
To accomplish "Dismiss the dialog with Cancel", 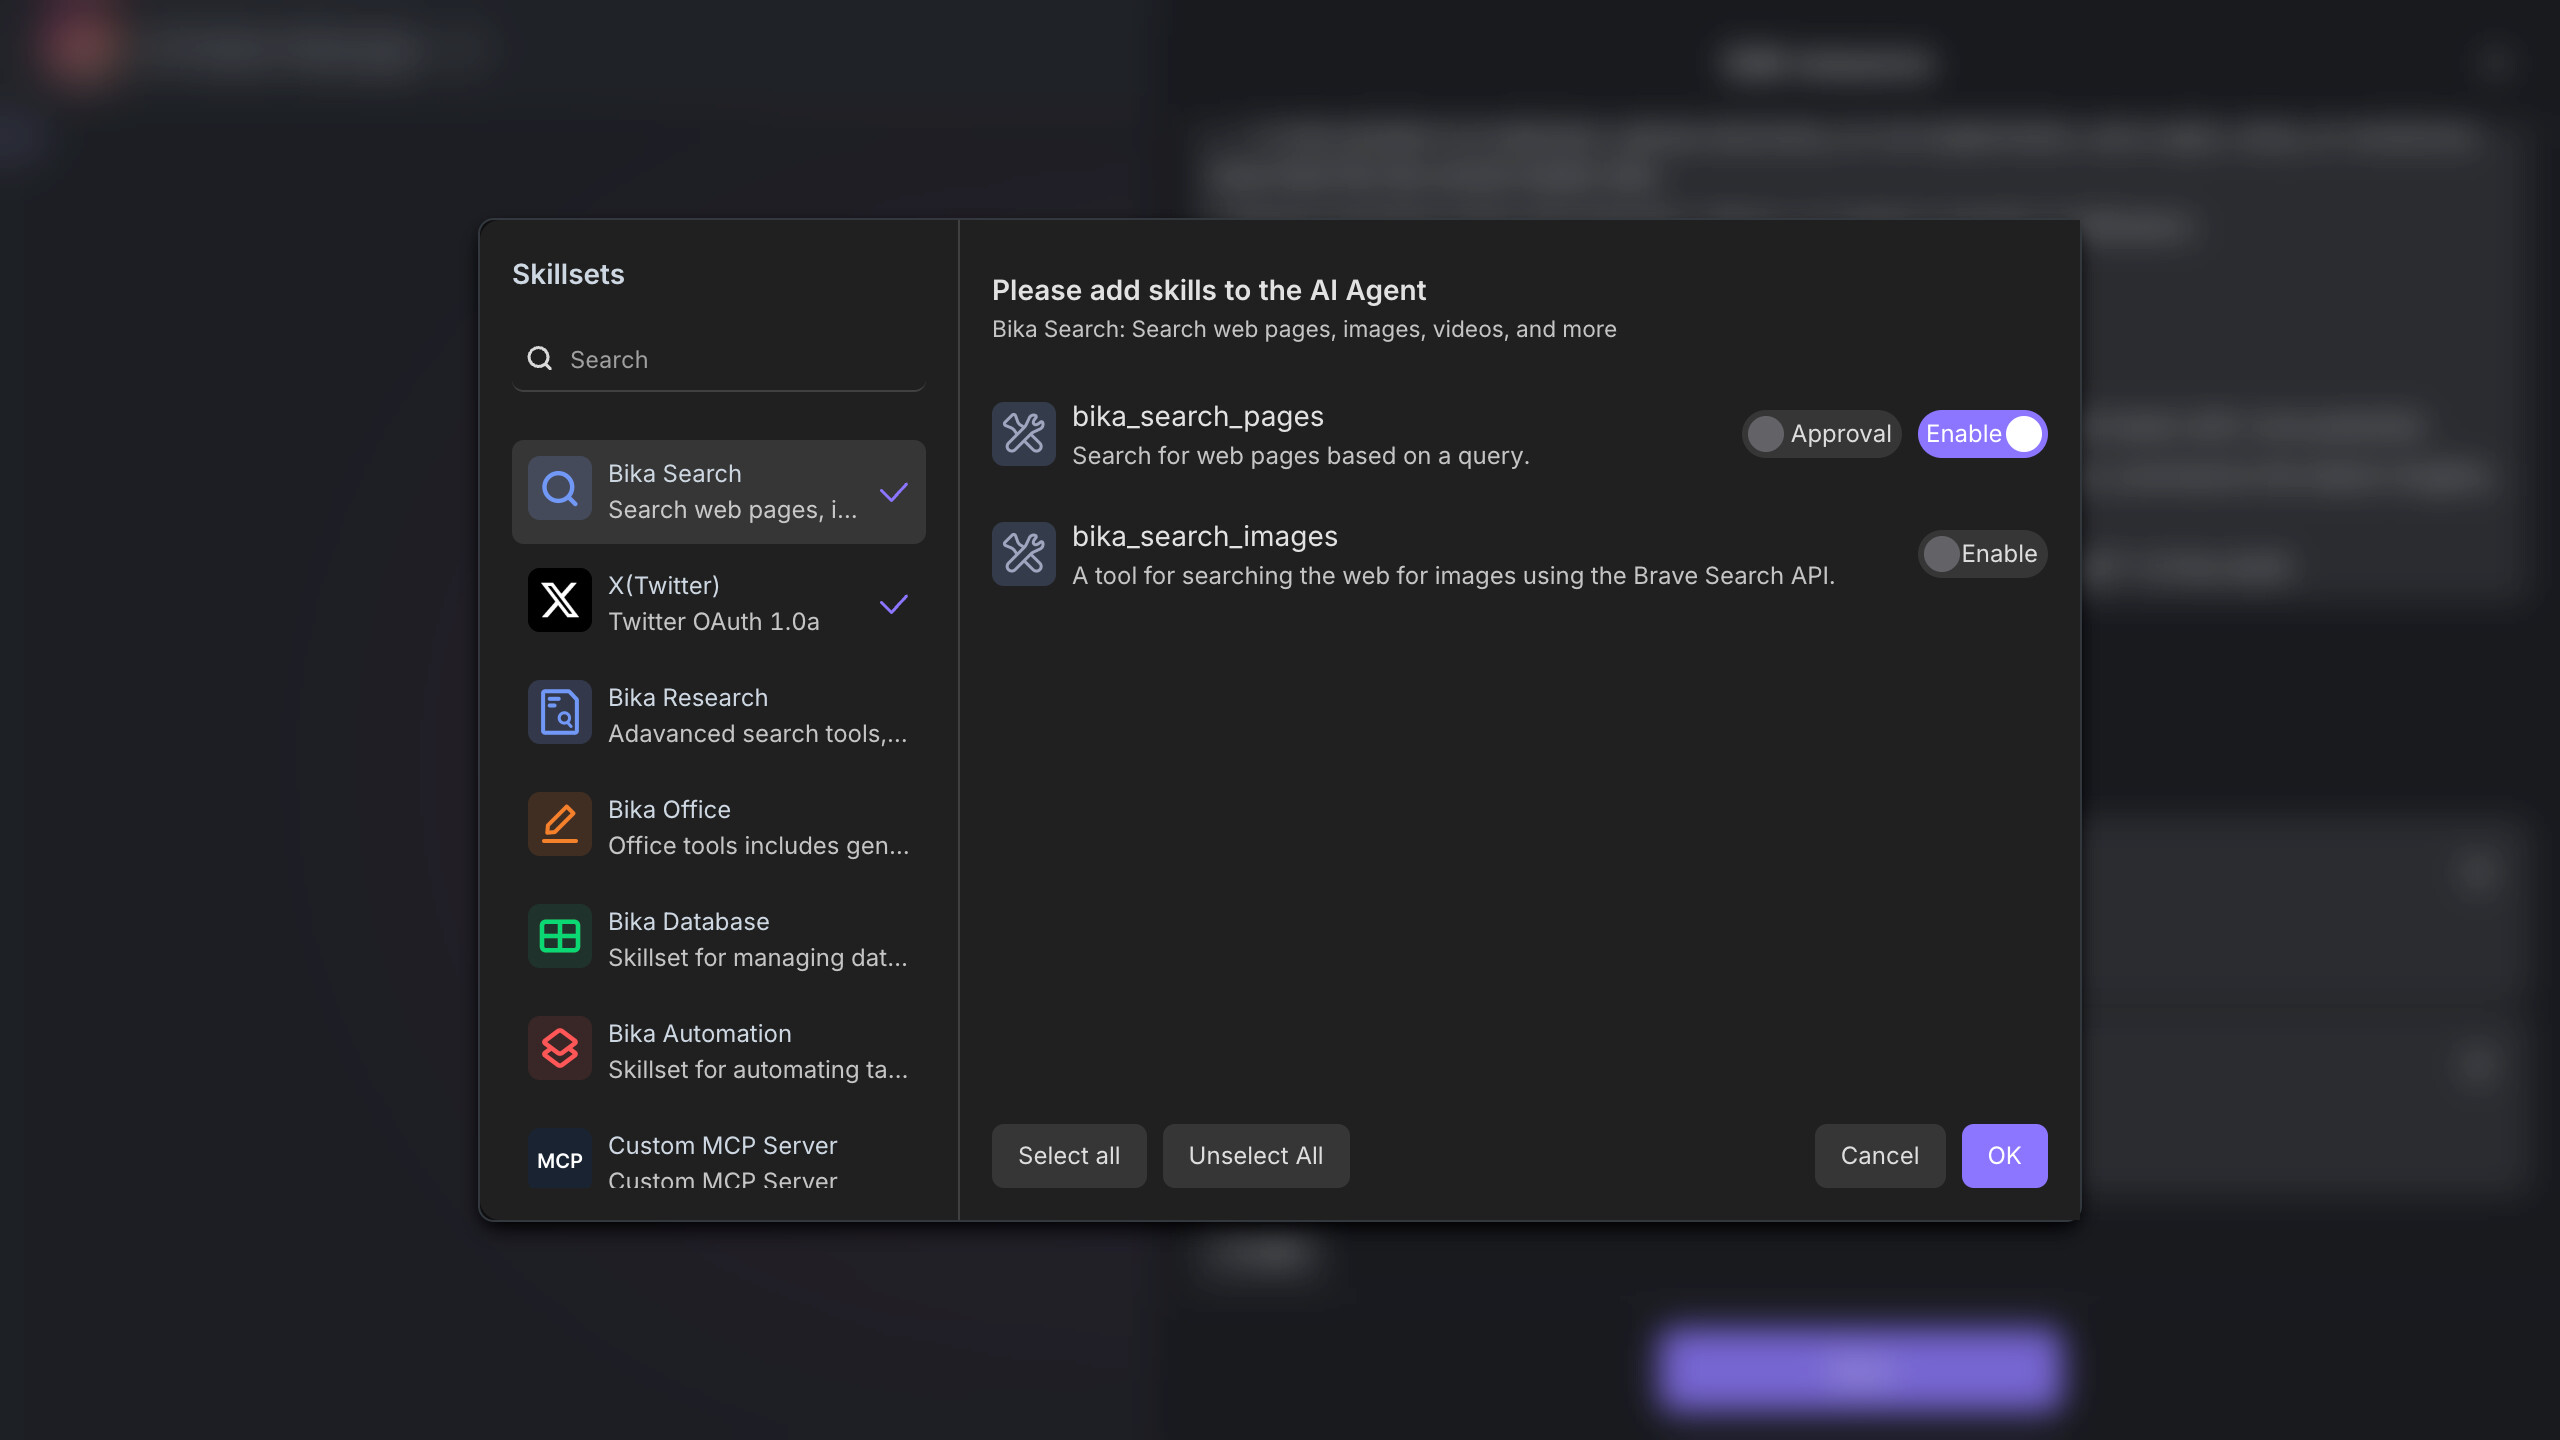I will tap(1879, 1156).
